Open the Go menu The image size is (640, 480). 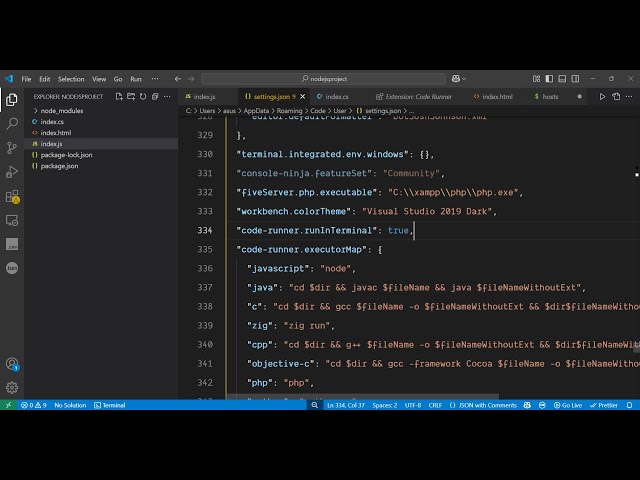pyautogui.click(x=118, y=79)
